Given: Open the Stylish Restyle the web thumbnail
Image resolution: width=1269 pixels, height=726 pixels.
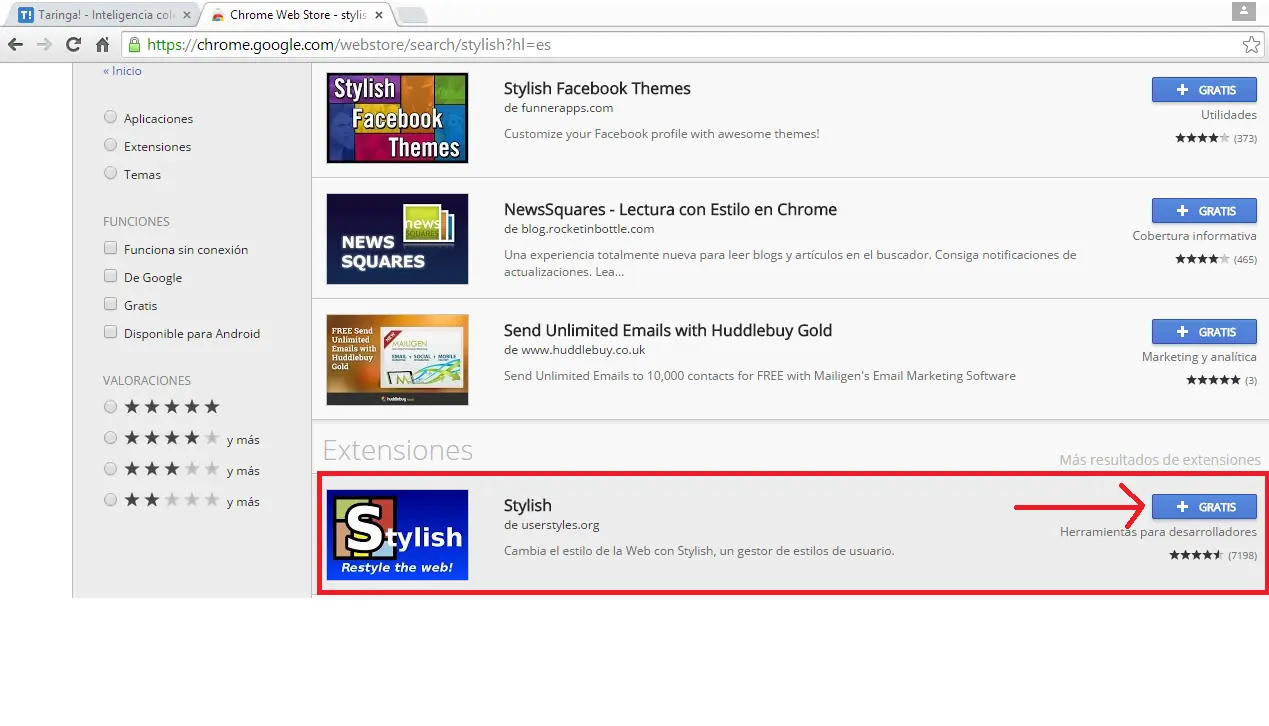Looking at the screenshot, I should (397, 535).
